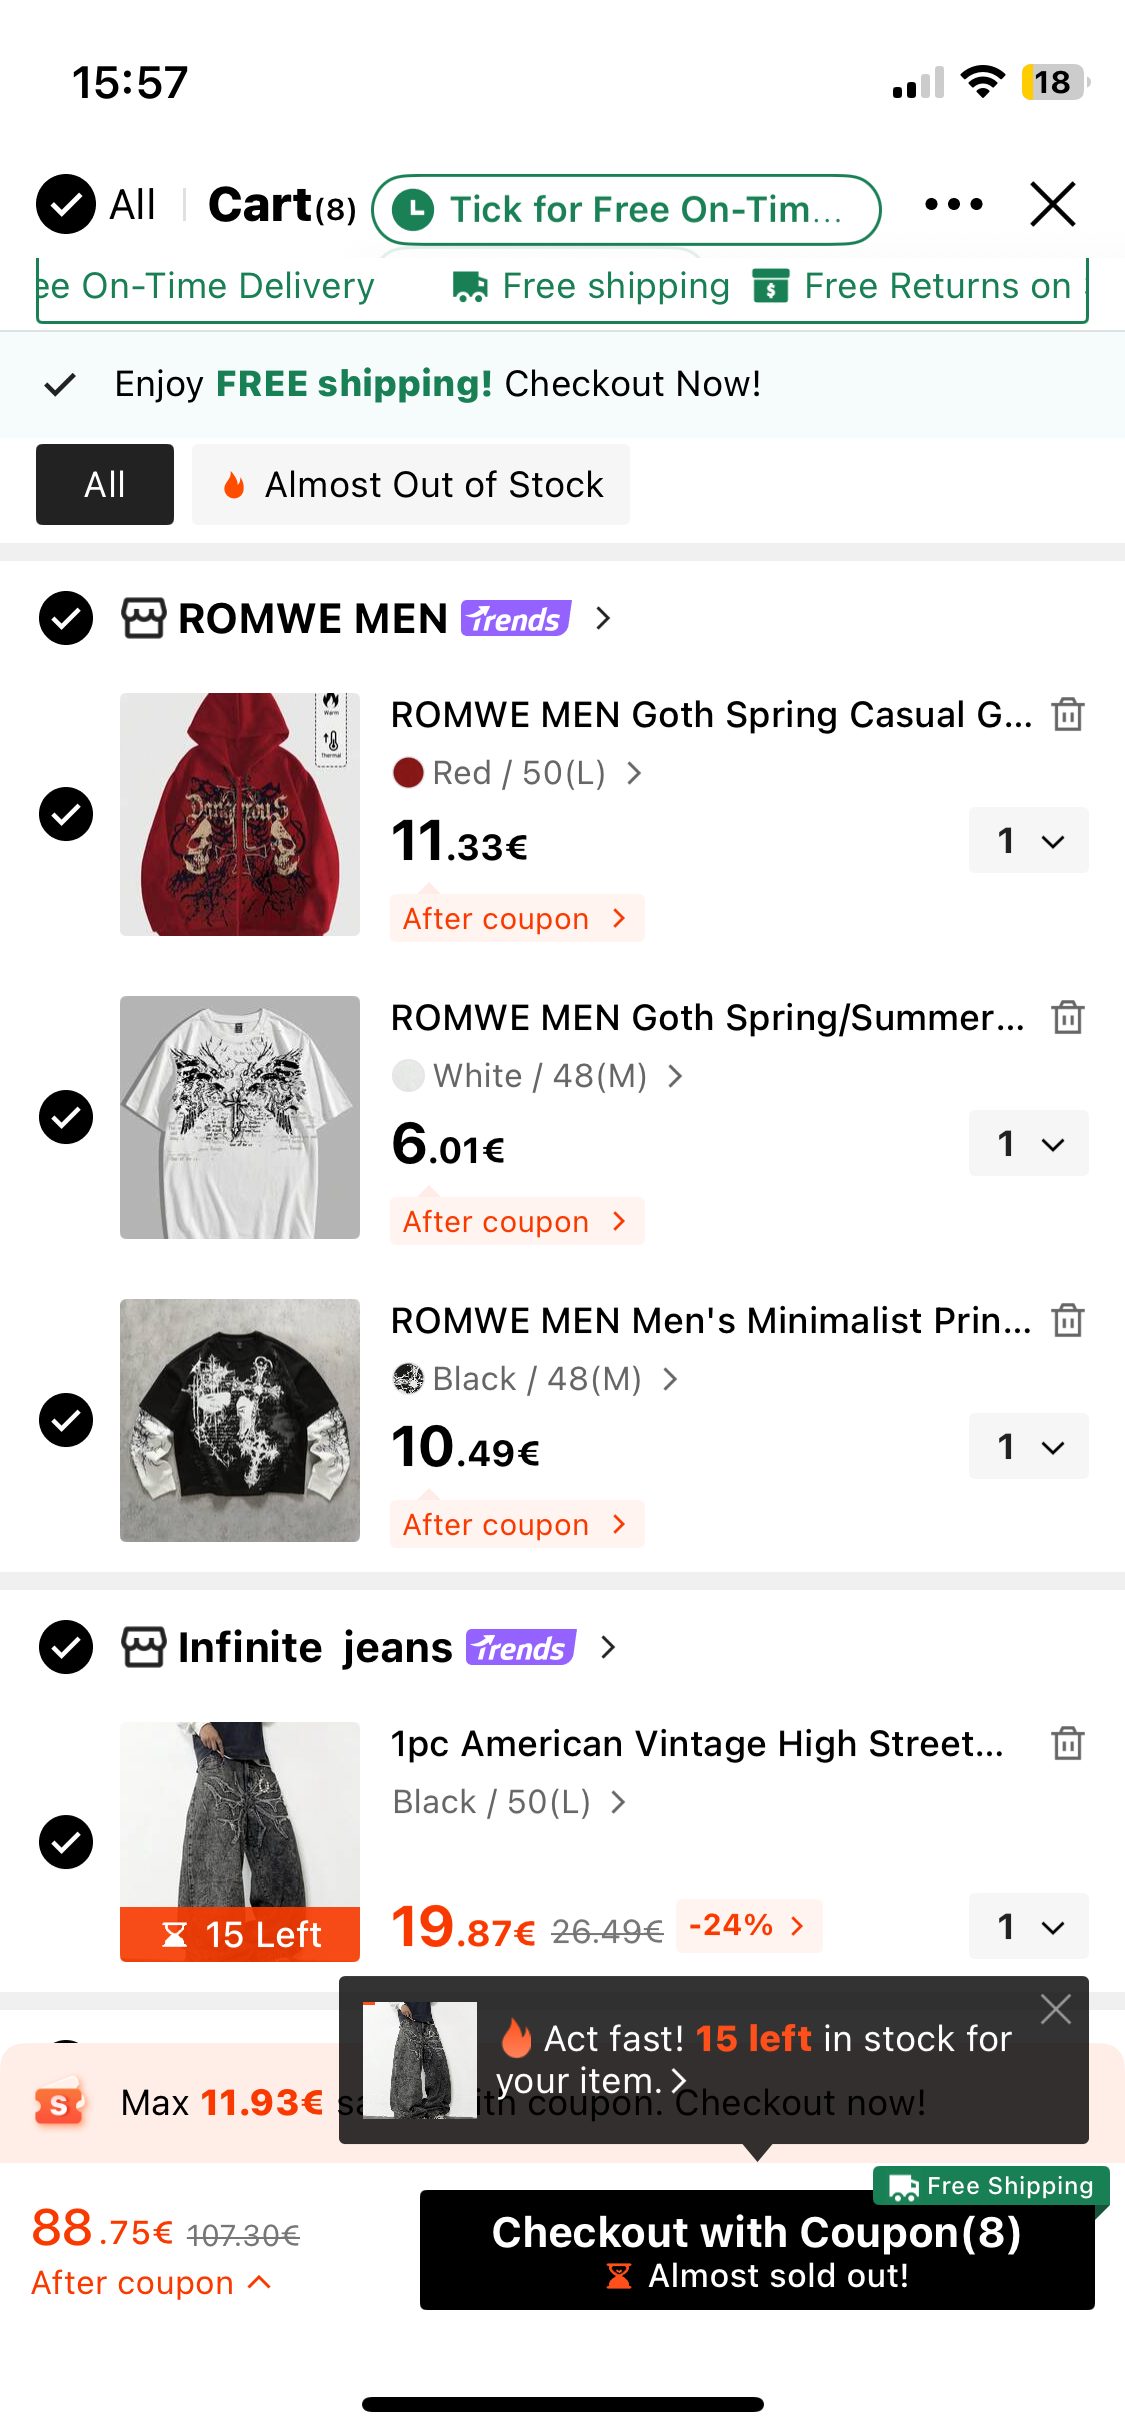Deselect all ROMWE MEN store items
Viewport: 1125px width, 2436px height.
[x=66, y=618]
